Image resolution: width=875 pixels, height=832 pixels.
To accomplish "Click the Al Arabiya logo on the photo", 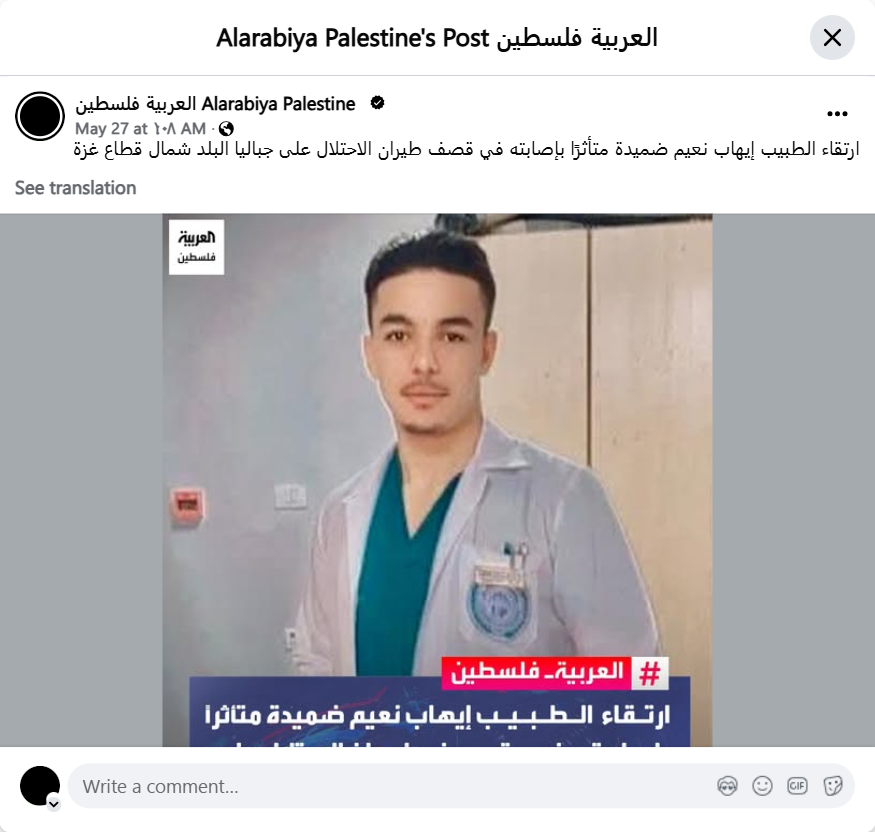I will point(196,247).
